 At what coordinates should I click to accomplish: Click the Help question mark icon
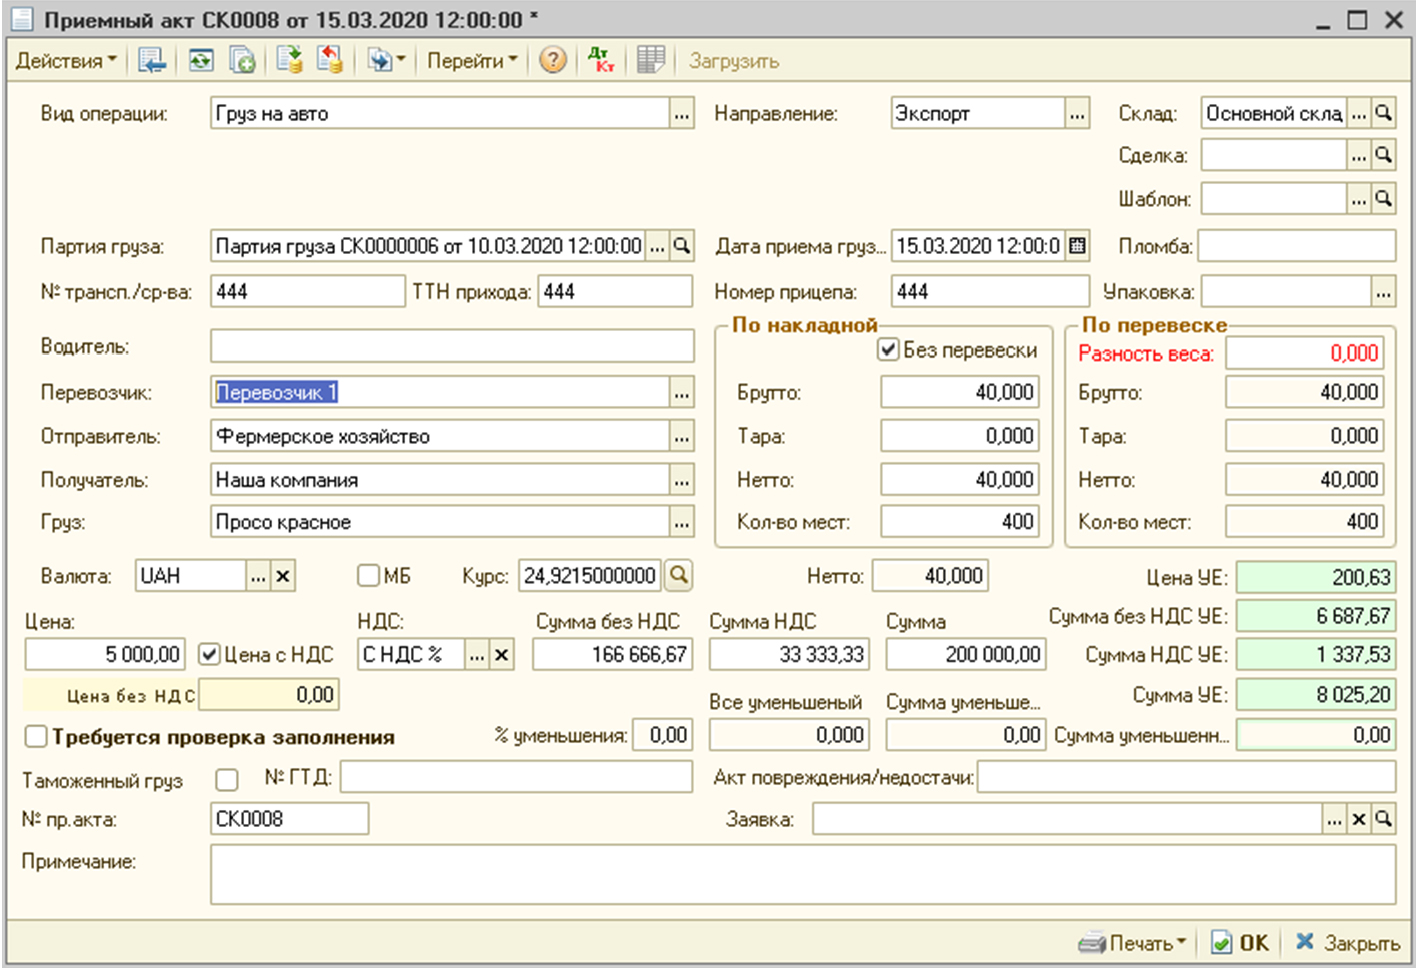point(552,60)
